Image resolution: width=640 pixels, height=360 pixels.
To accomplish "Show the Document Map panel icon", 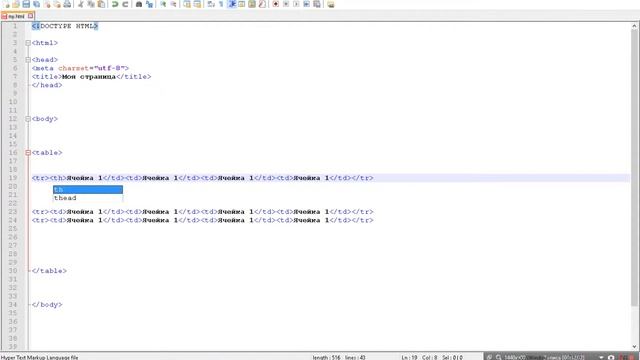I will tap(252, 4).
